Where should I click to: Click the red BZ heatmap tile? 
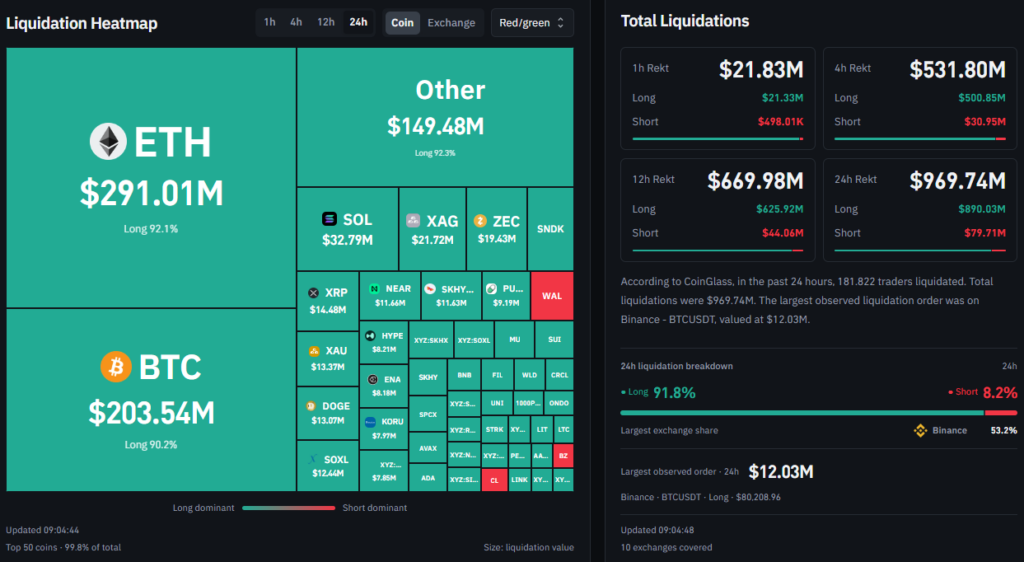[x=563, y=456]
